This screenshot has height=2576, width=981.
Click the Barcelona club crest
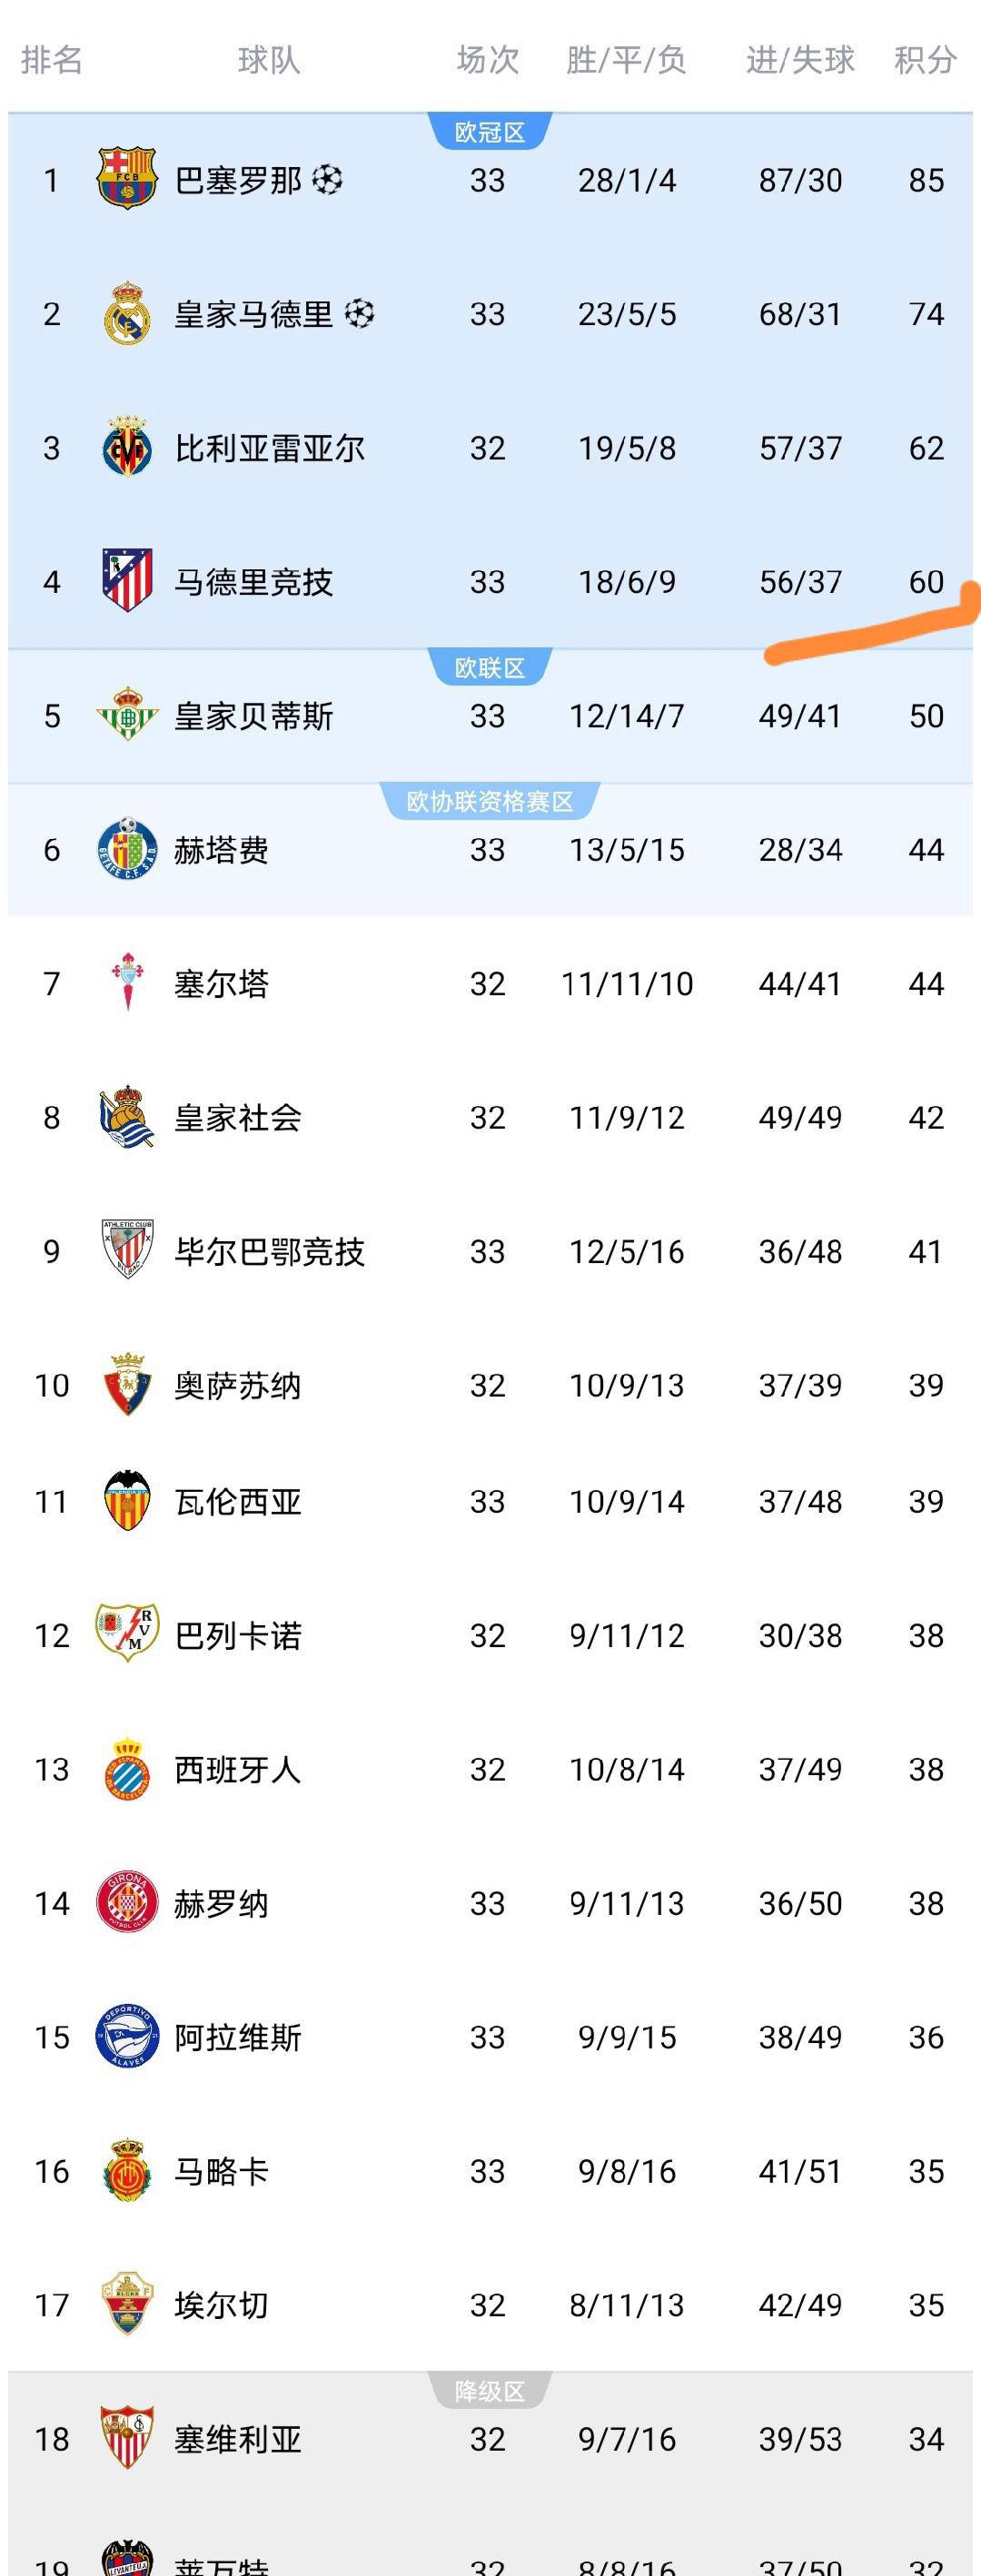pos(127,180)
